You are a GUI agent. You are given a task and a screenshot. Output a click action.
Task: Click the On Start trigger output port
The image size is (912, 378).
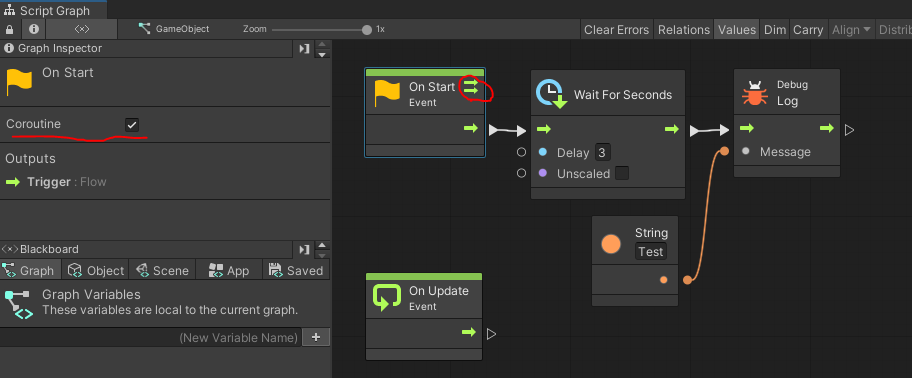tap(470, 128)
